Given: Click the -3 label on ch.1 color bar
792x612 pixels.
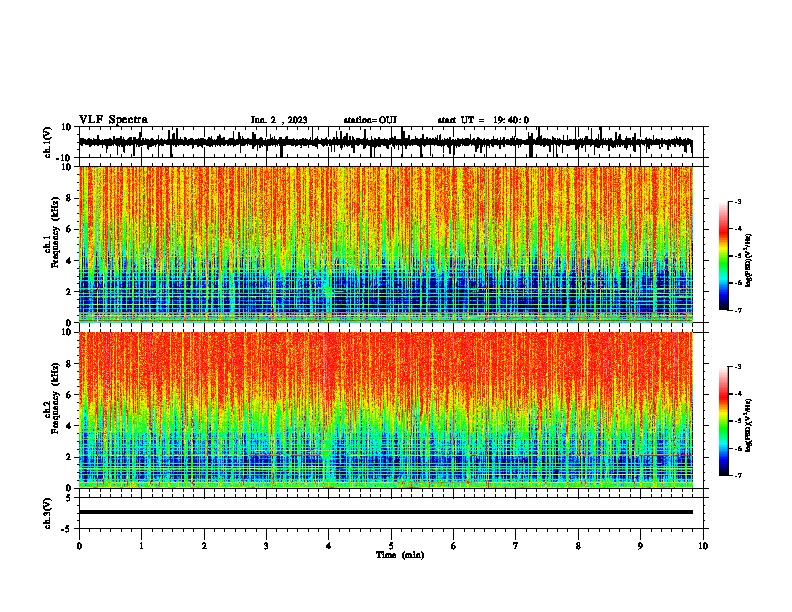Looking at the screenshot, I should point(737,201).
